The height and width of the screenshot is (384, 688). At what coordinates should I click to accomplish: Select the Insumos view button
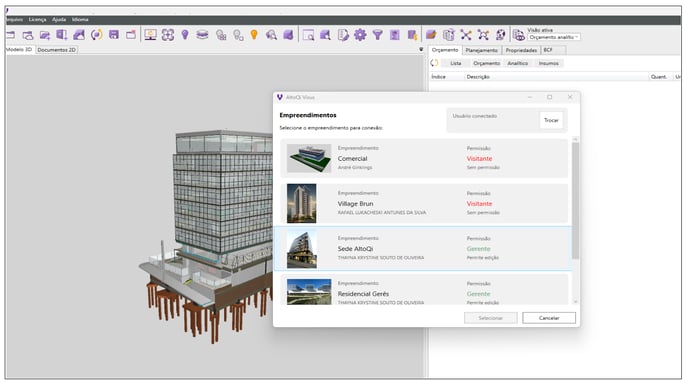coord(548,63)
